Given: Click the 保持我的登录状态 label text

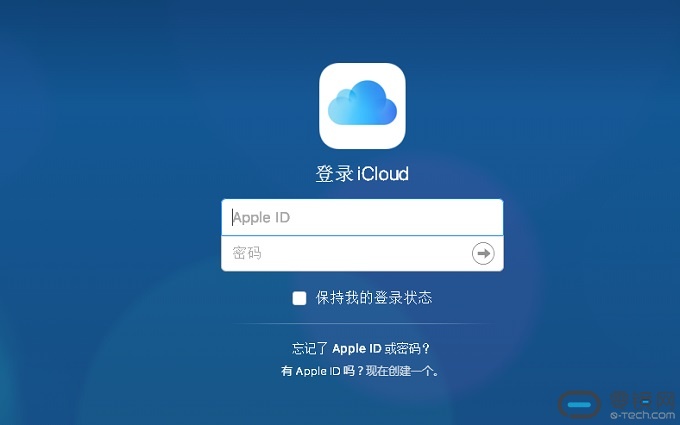Looking at the screenshot, I should (x=374, y=298).
